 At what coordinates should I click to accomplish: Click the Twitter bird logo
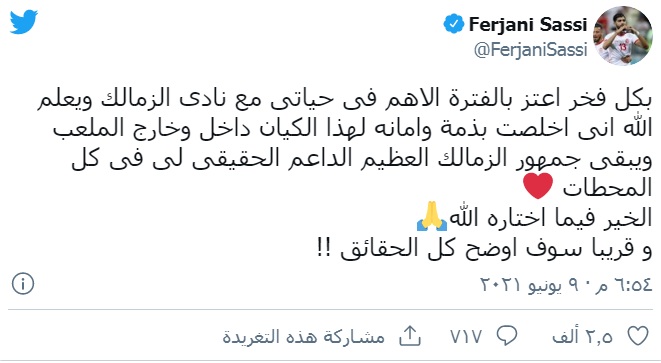pyautogui.click(x=24, y=22)
